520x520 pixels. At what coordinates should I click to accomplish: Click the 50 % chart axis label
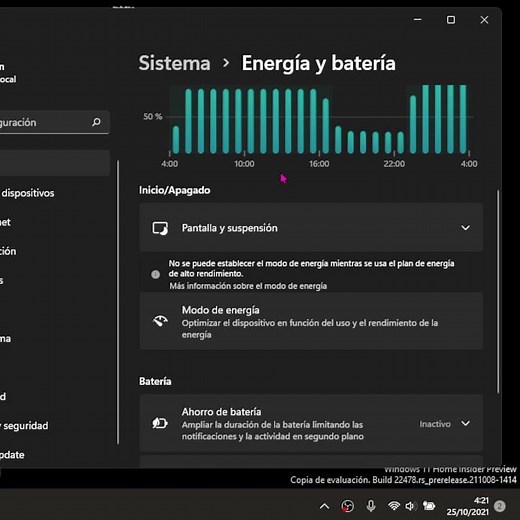[153, 116]
